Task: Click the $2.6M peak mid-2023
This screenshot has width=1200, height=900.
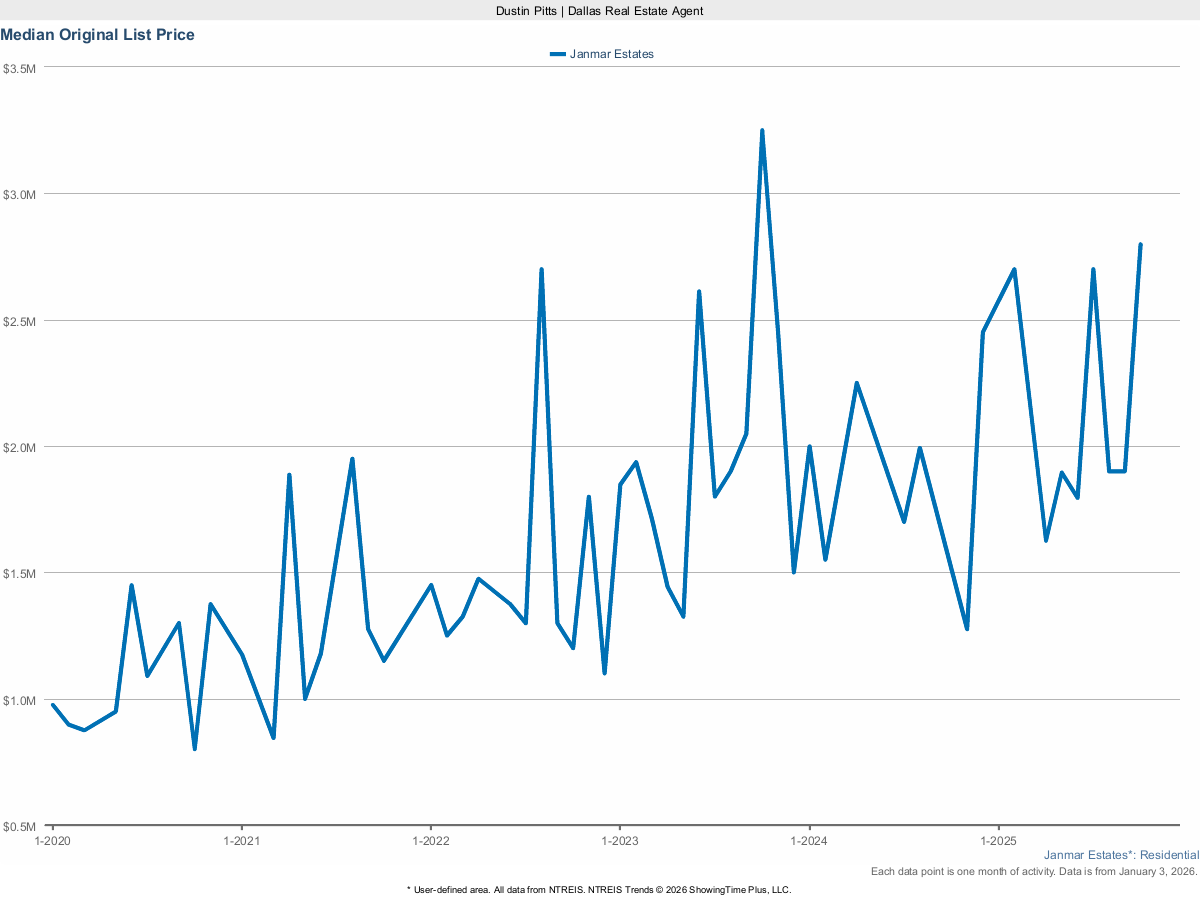Action: pyautogui.click(x=699, y=291)
